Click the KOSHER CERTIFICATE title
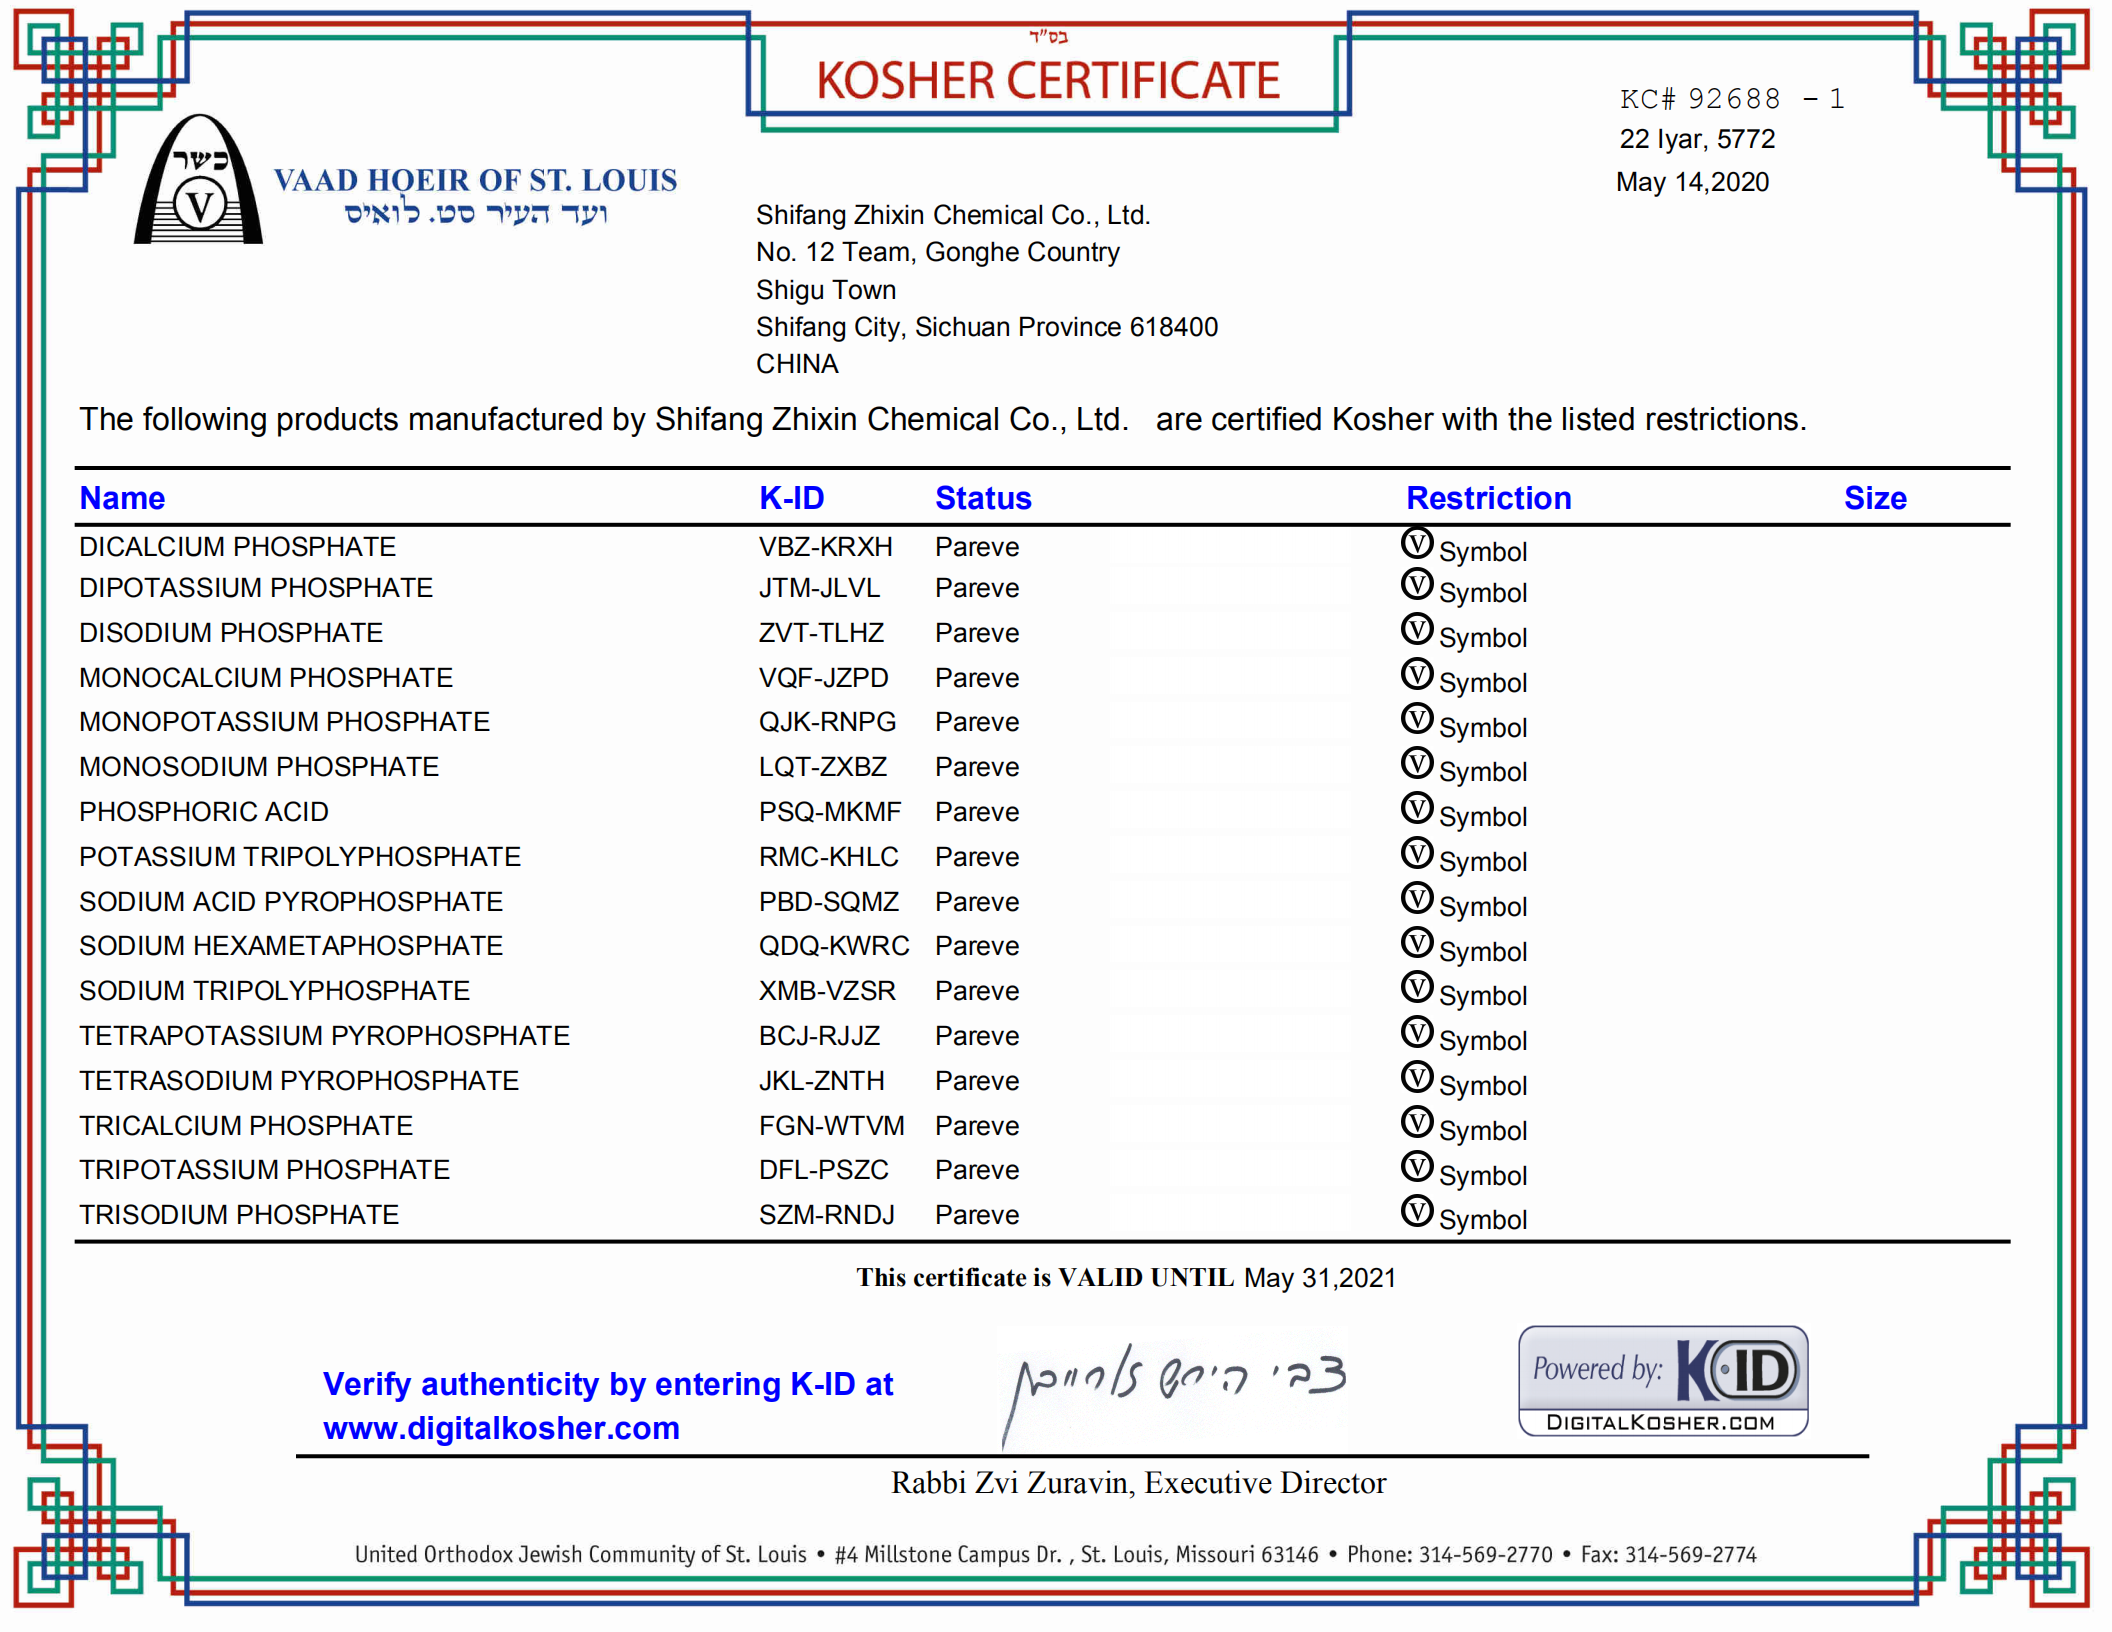 click(1047, 80)
